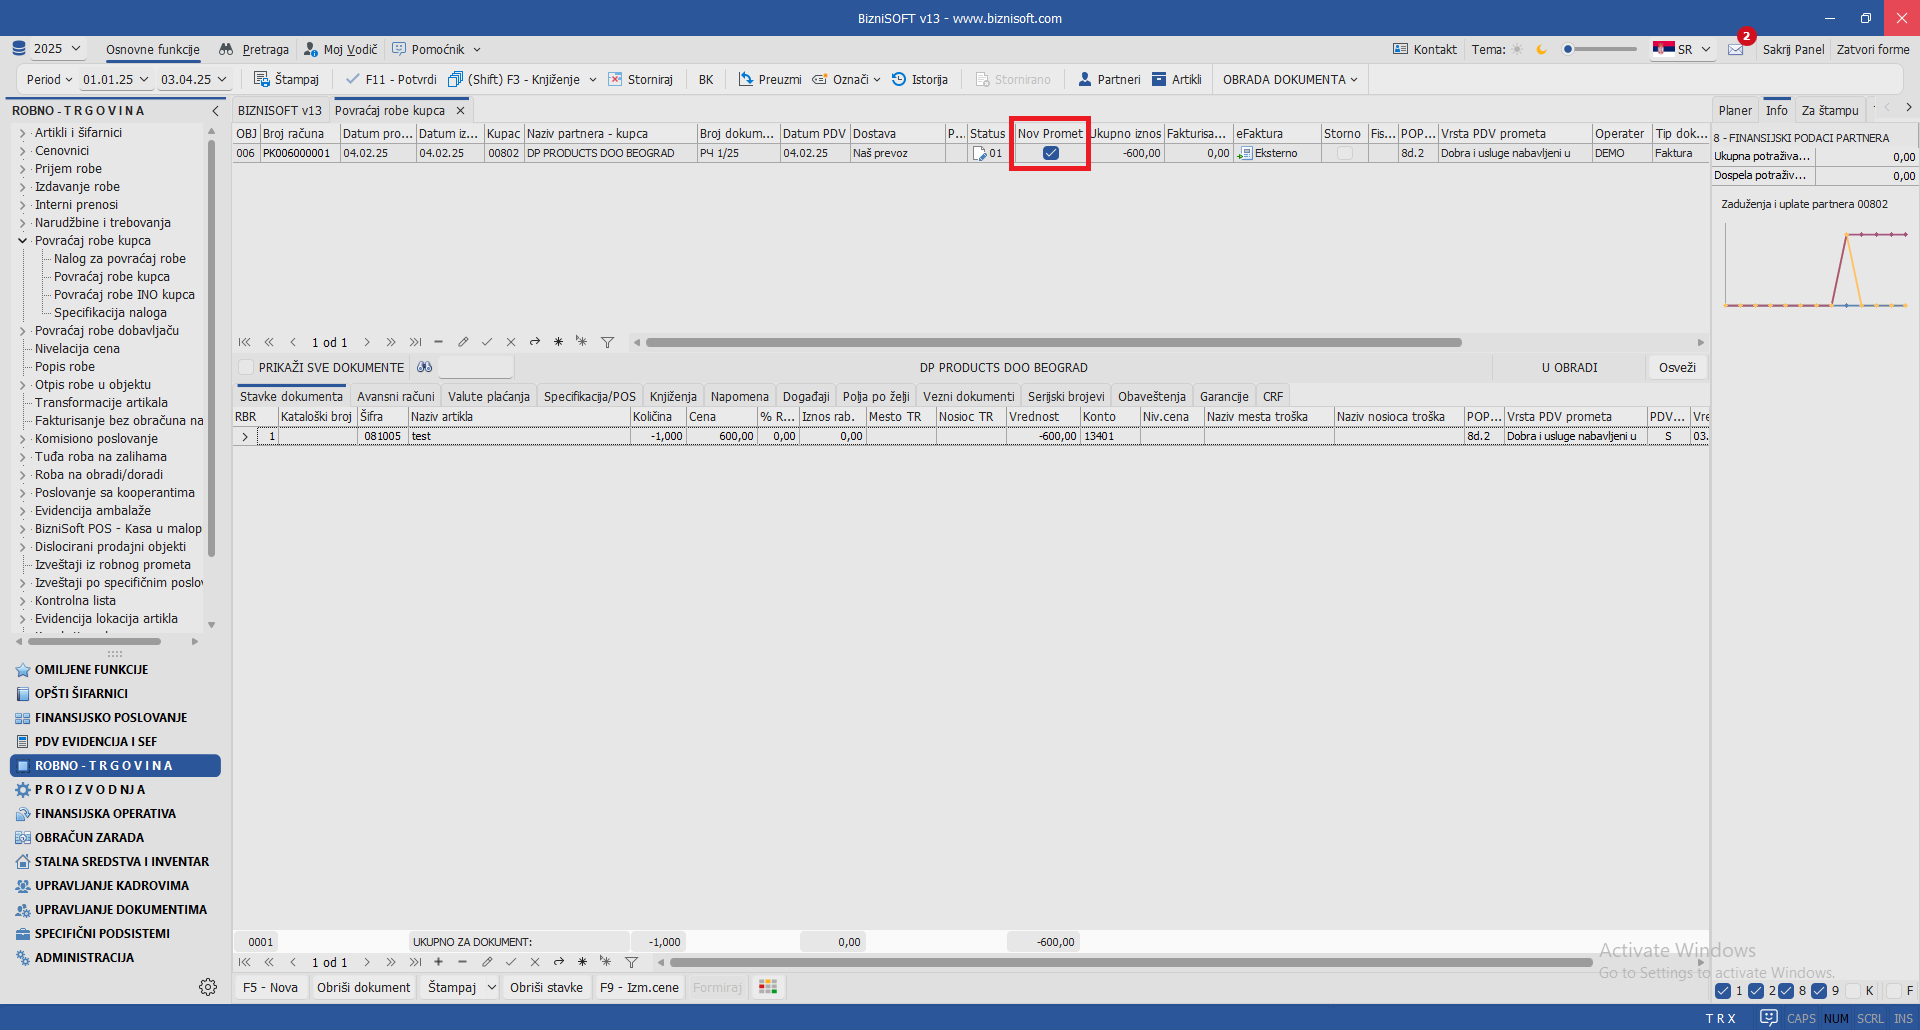Click the mail notifications envelope icon
The height and width of the screenshot is (1030, 1920).
1736,49
